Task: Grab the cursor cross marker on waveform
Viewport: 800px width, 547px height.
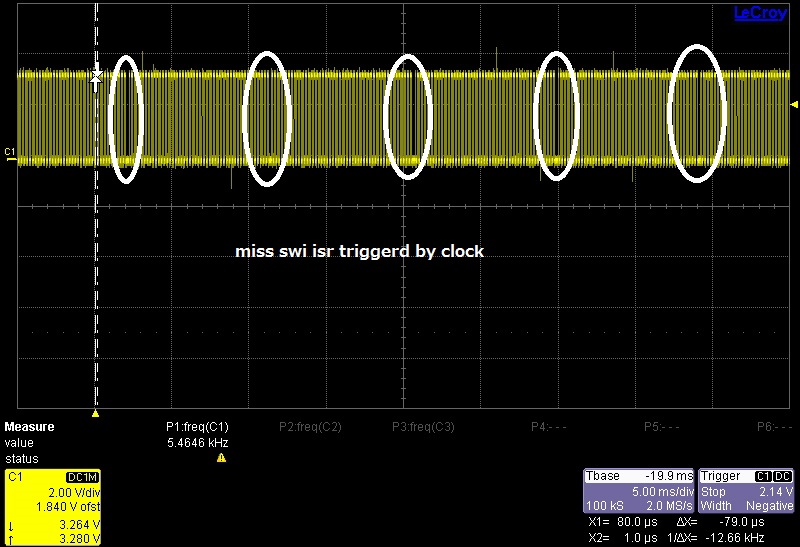Action: (x=96, y=78)
